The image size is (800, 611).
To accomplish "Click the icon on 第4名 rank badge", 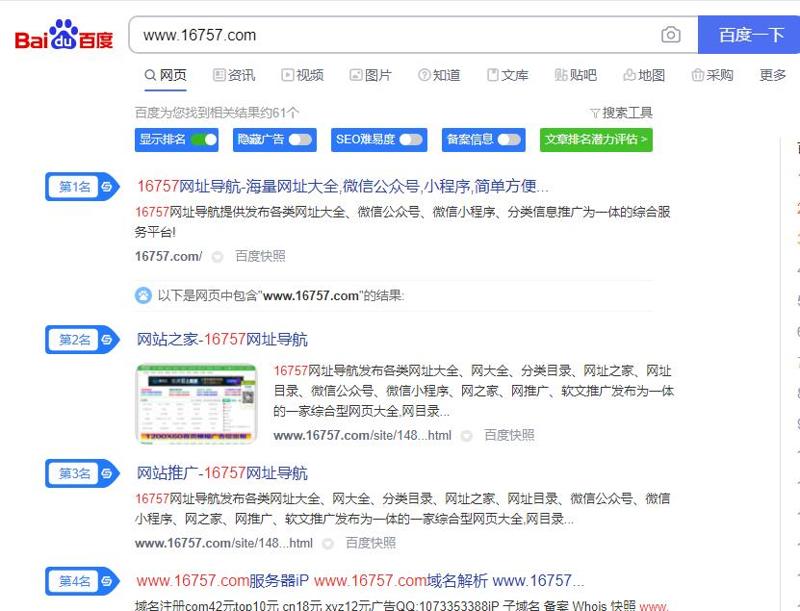I will click(x=106, y=581).
